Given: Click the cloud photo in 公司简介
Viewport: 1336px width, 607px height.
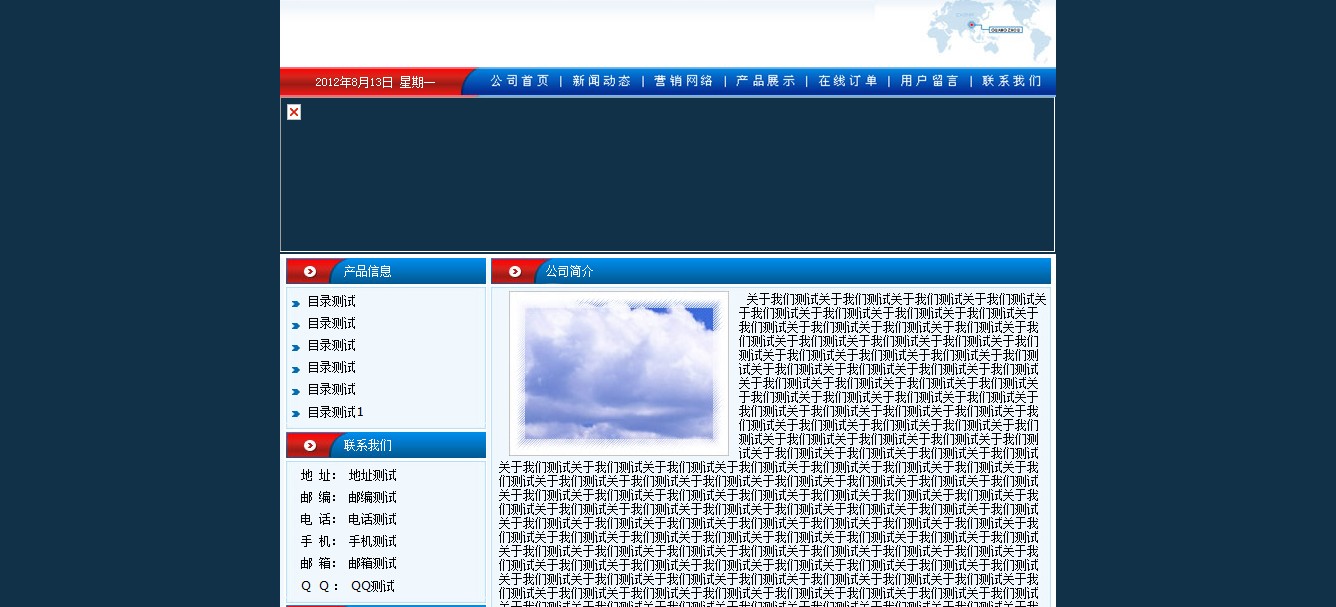Looking at the screenshot, I should [619, 374].
